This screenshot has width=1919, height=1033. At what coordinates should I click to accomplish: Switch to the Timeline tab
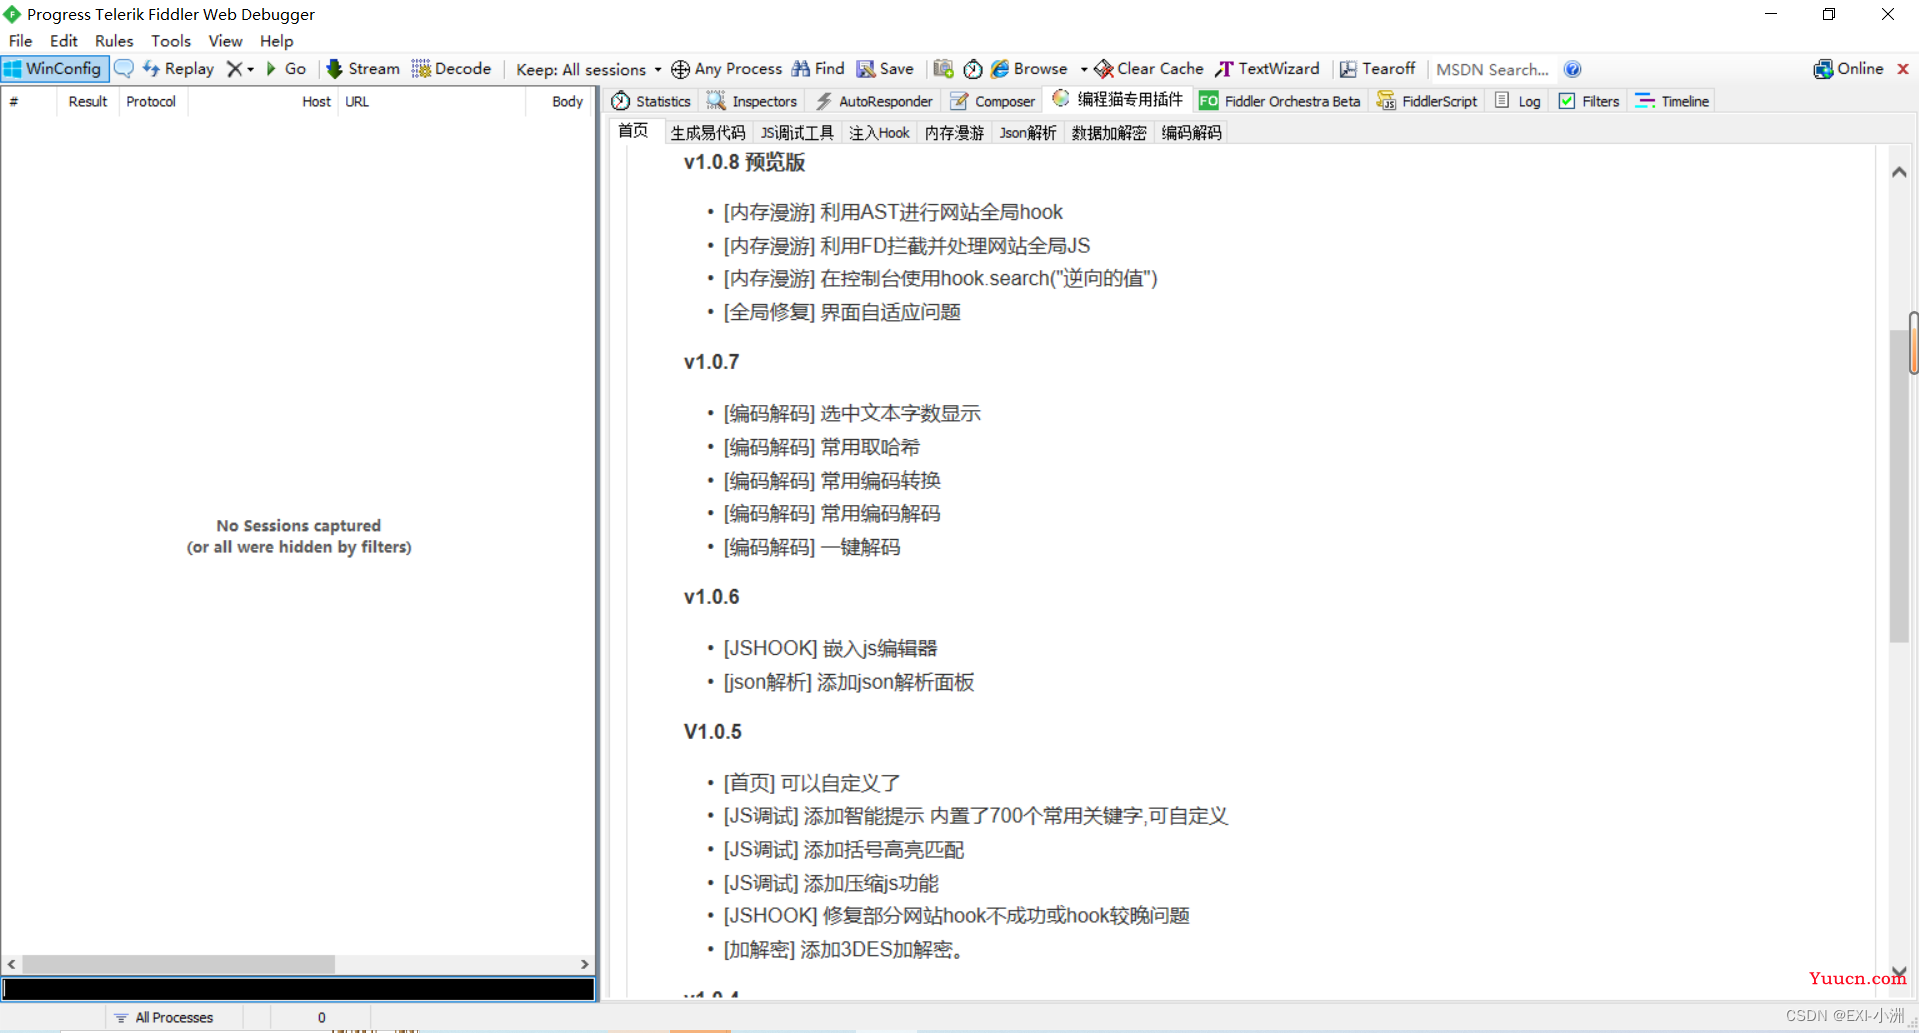point(1672,101)
